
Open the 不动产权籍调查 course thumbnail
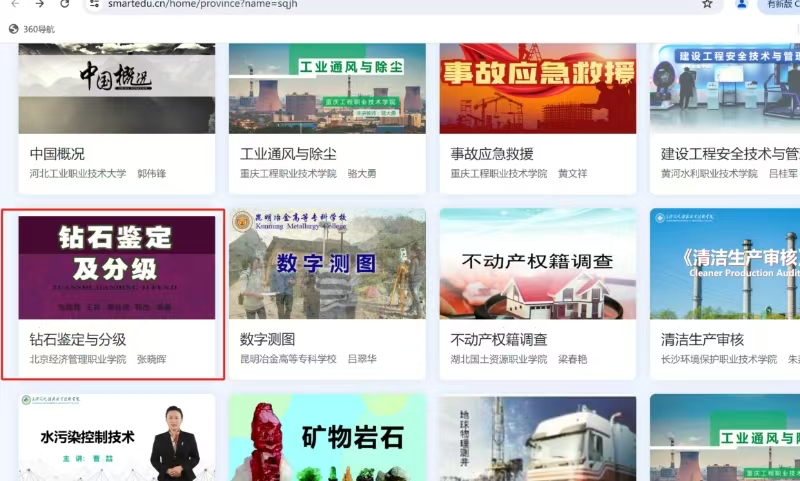(x=538, y=264)
